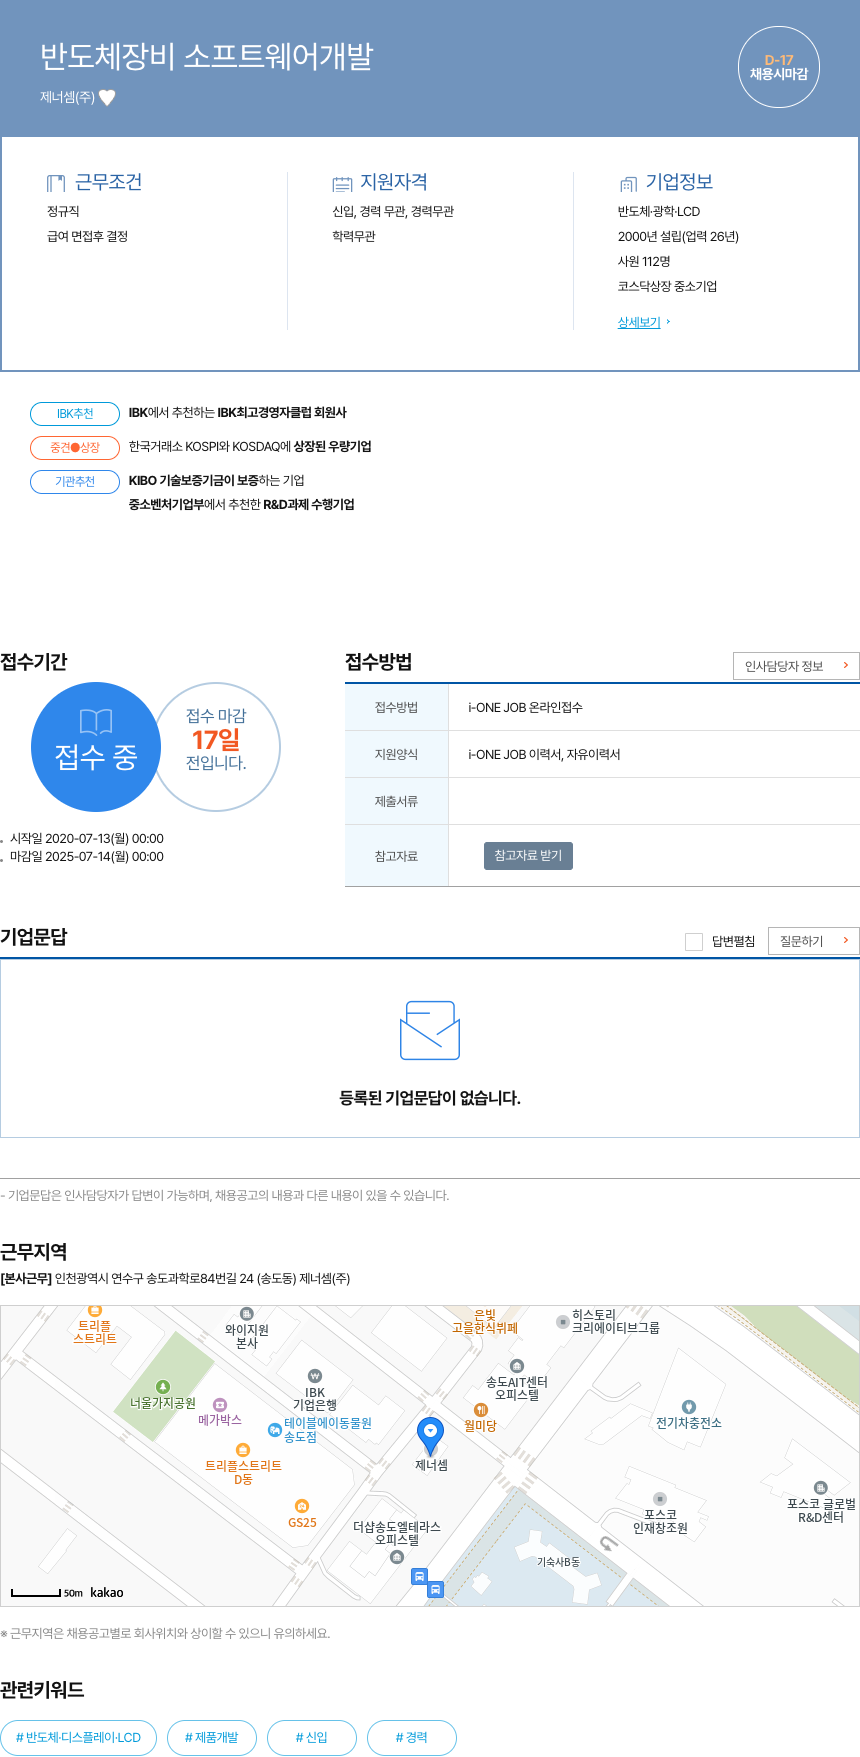Click the 월미당 restaurant marker
The width and height of the screenshot is (860, 1757).
tap(481, 1410)
